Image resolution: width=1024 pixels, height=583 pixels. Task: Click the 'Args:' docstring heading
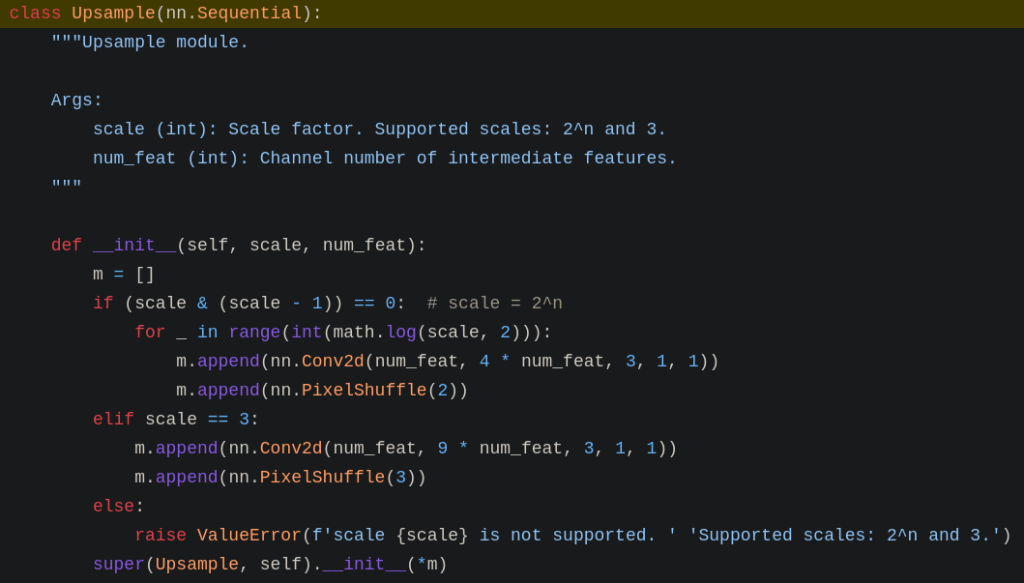click(x=77, y=100)
